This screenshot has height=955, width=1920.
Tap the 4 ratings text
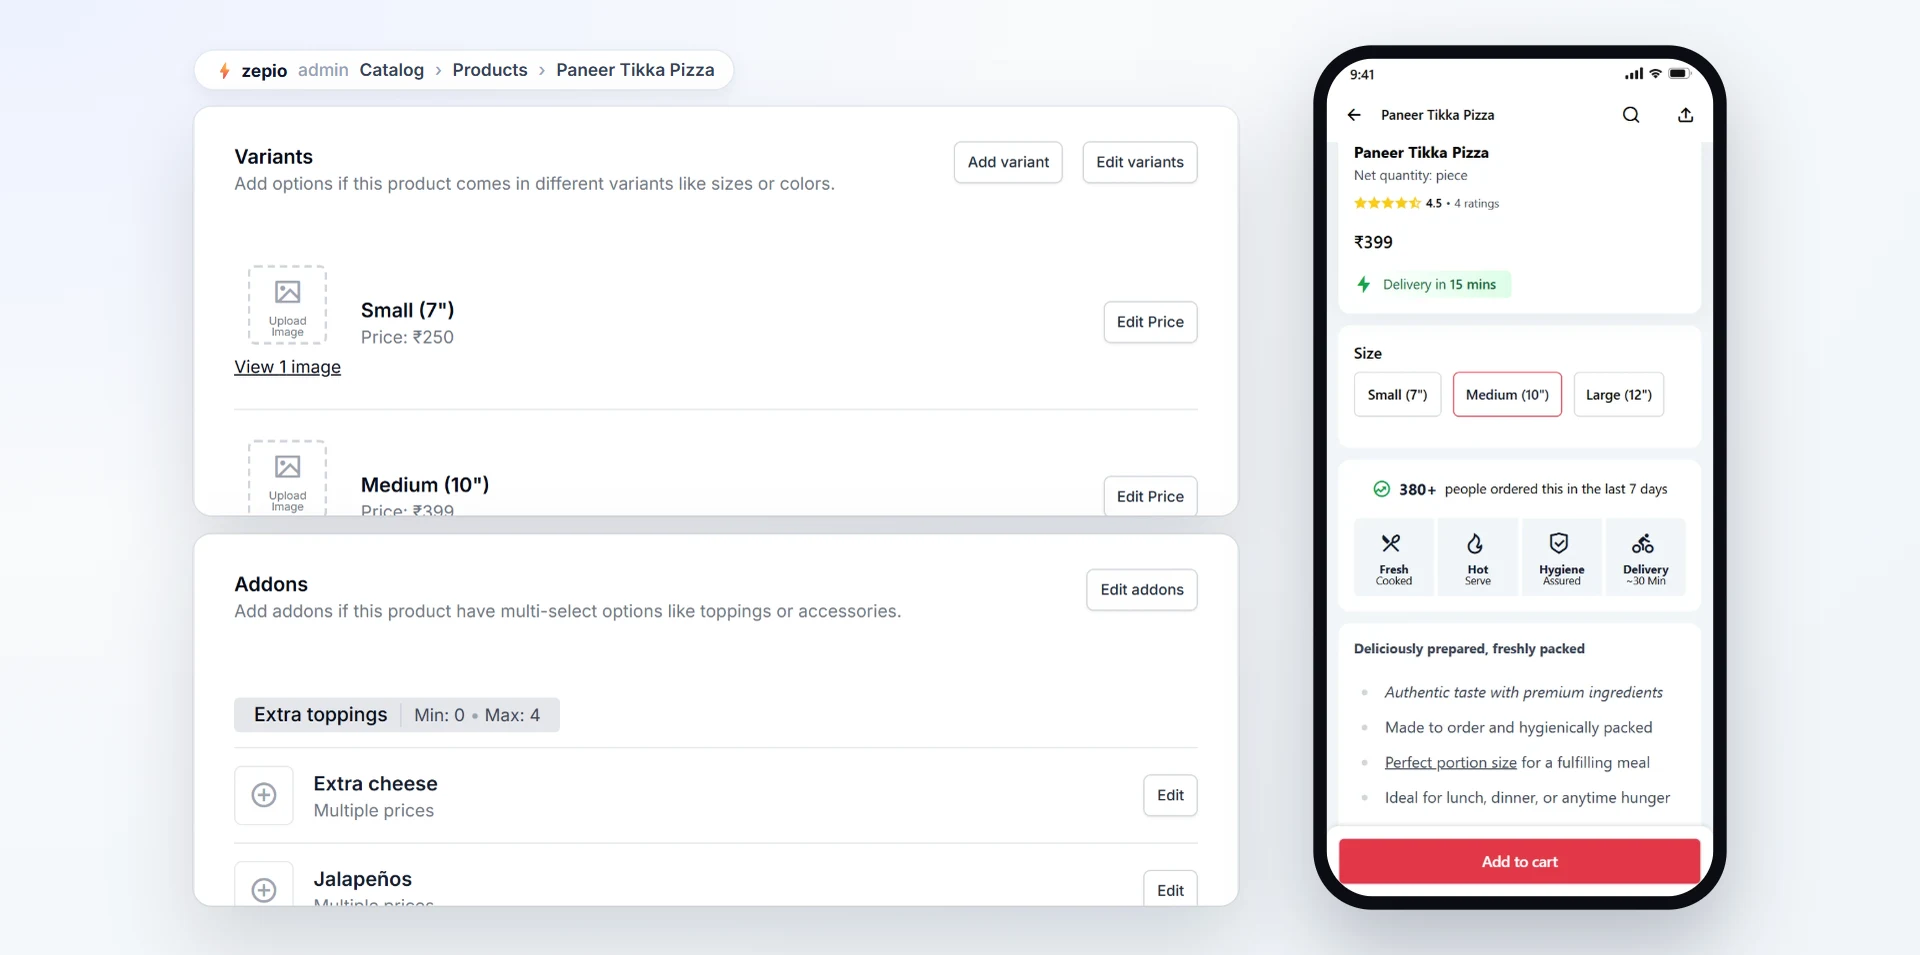pos(1477,203)
